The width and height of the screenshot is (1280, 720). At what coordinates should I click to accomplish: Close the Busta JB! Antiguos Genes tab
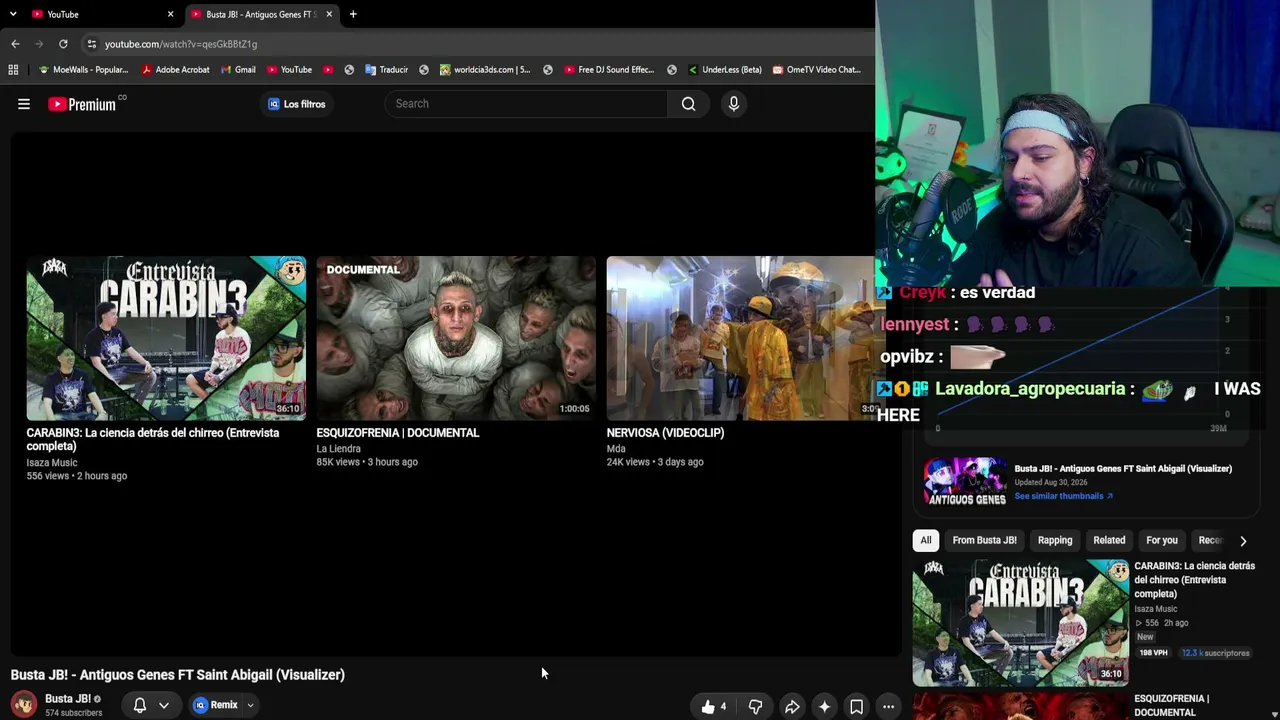(x=329, y=14)
